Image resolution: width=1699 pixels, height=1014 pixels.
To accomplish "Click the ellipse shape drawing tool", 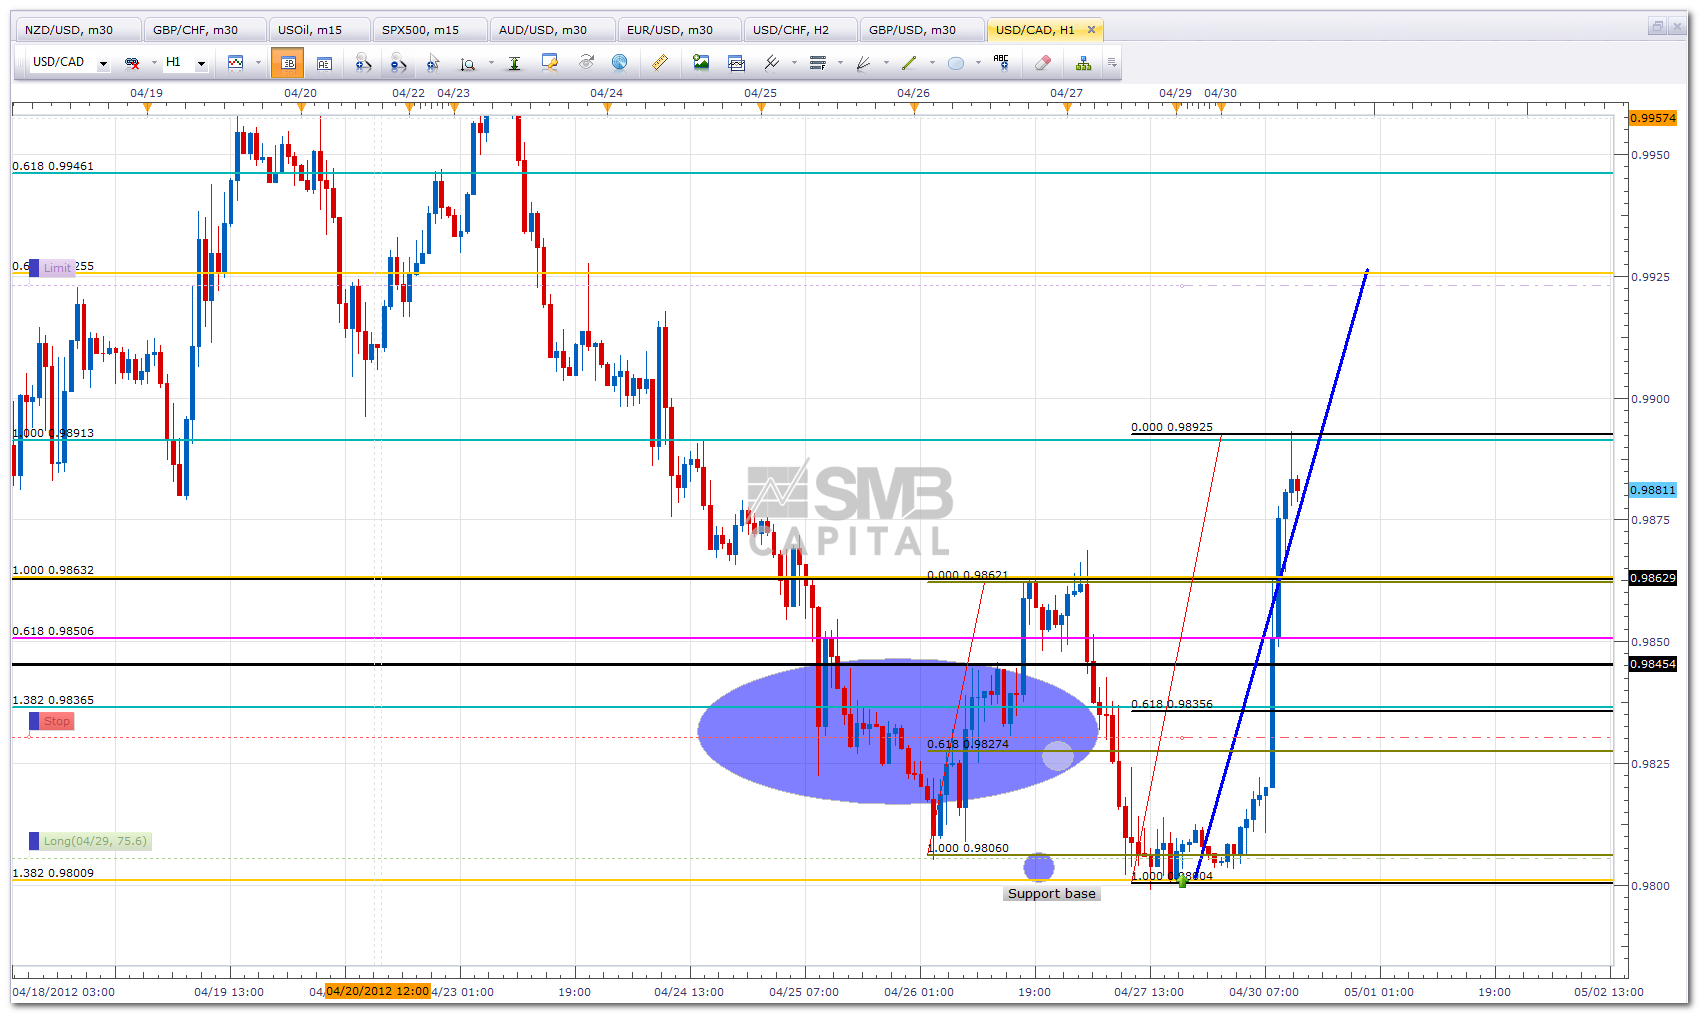I will [956, 63].
